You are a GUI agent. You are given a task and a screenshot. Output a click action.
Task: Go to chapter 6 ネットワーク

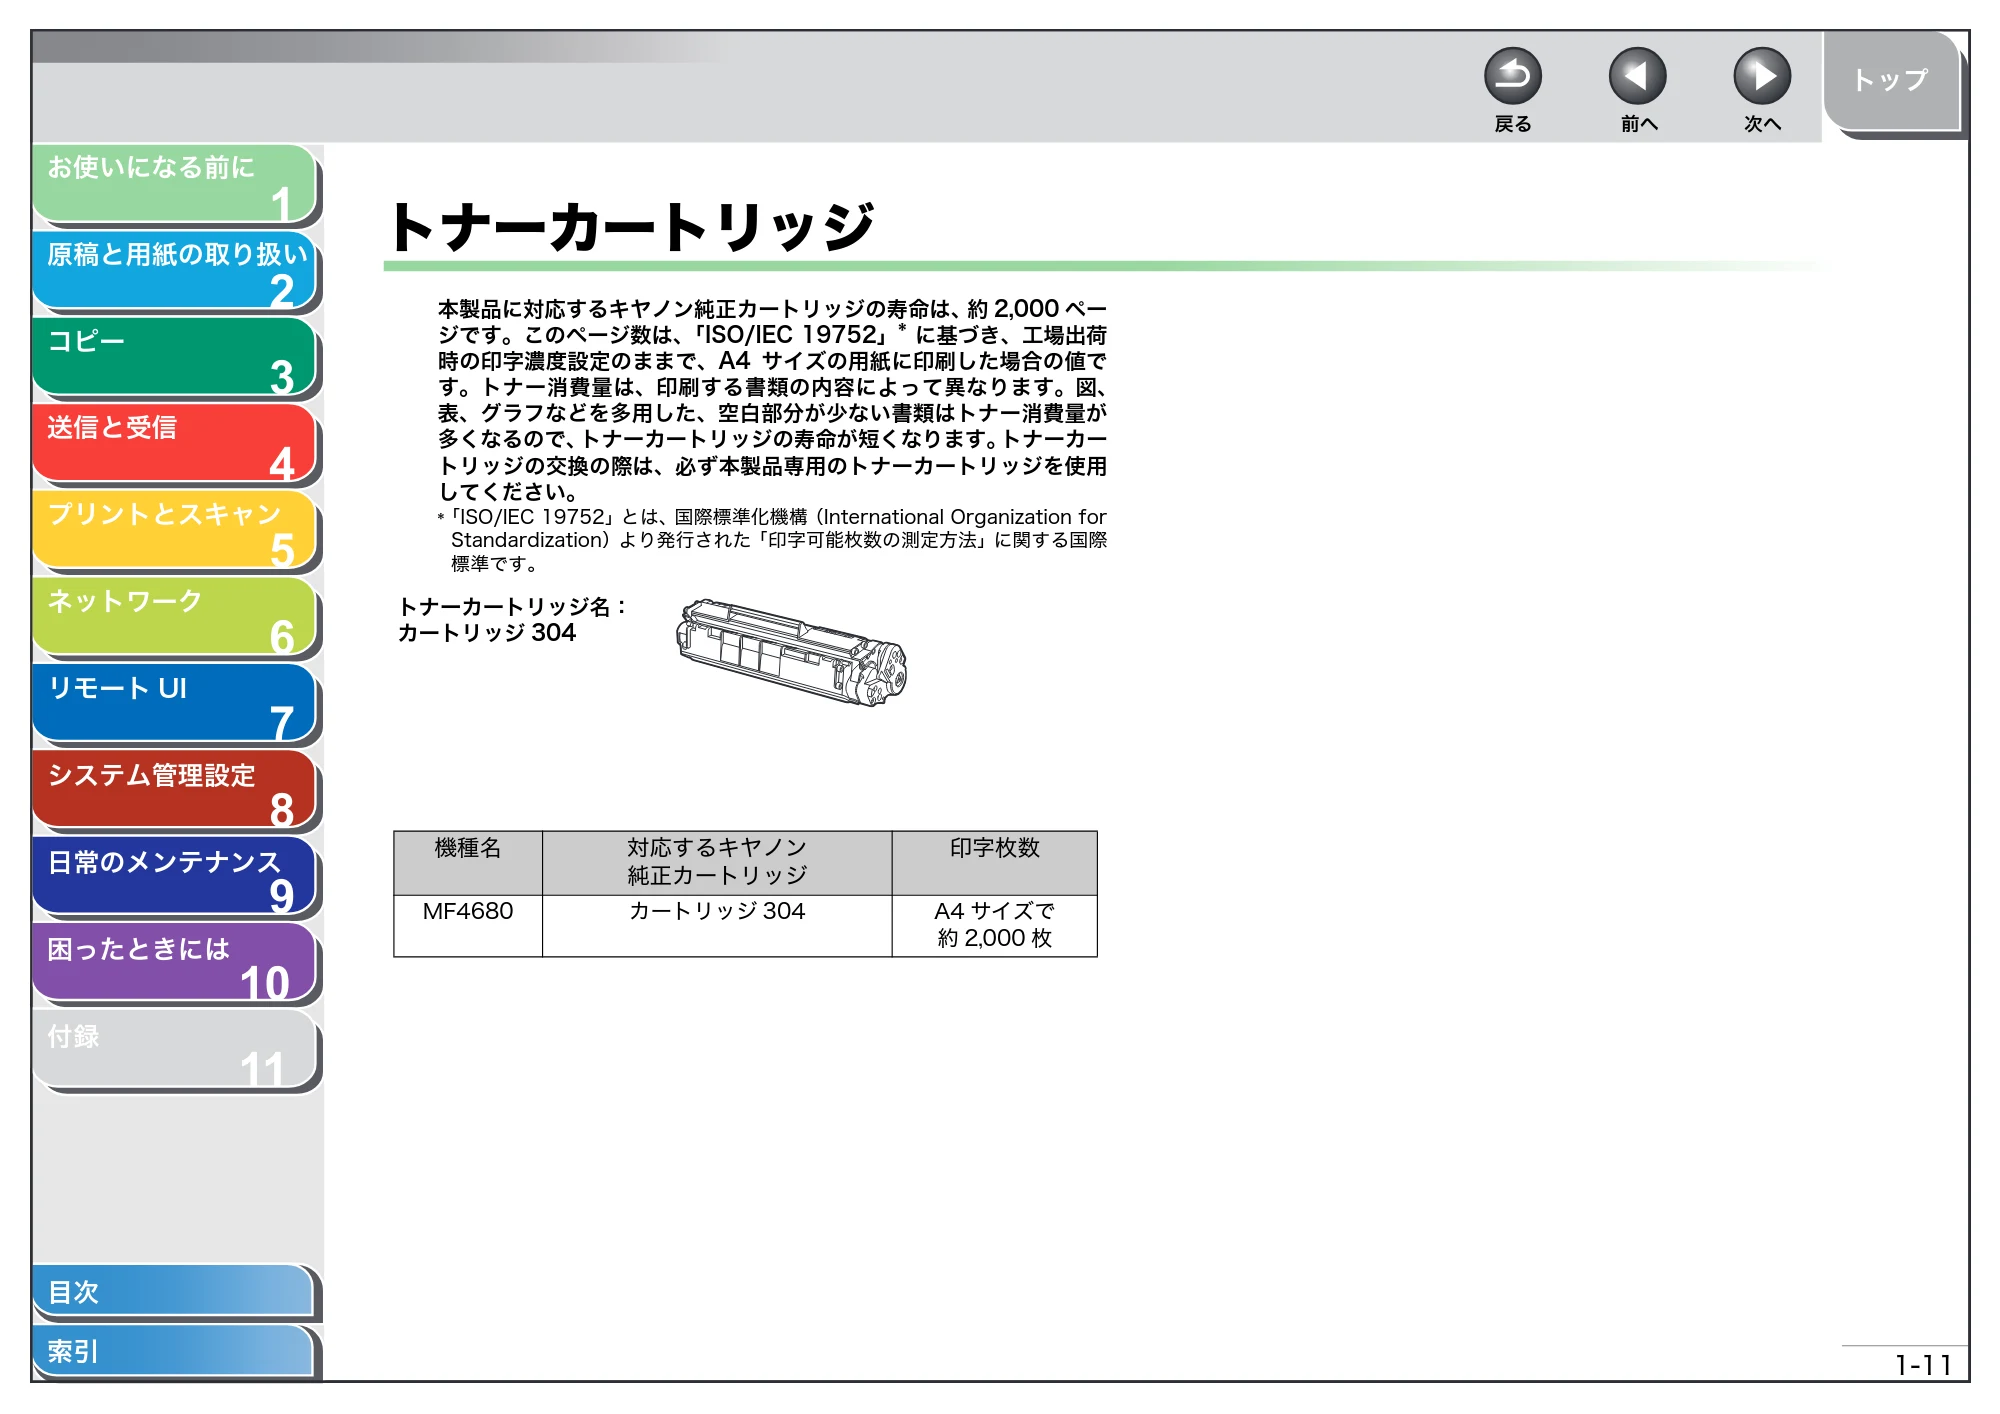175,617
